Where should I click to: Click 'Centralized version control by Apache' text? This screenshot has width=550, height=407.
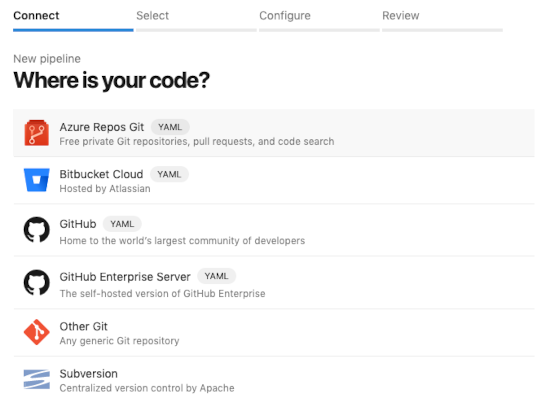147,388
